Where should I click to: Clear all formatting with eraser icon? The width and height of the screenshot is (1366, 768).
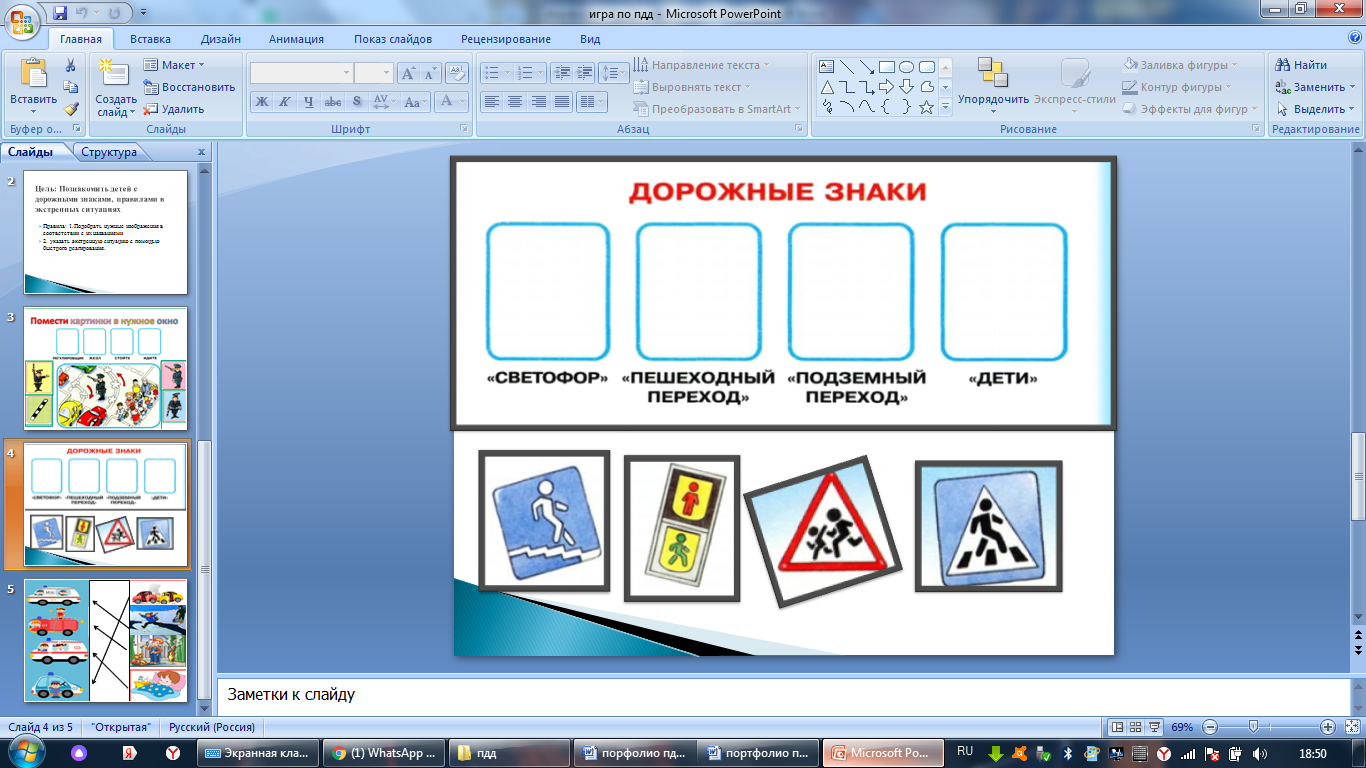[457, 73]
